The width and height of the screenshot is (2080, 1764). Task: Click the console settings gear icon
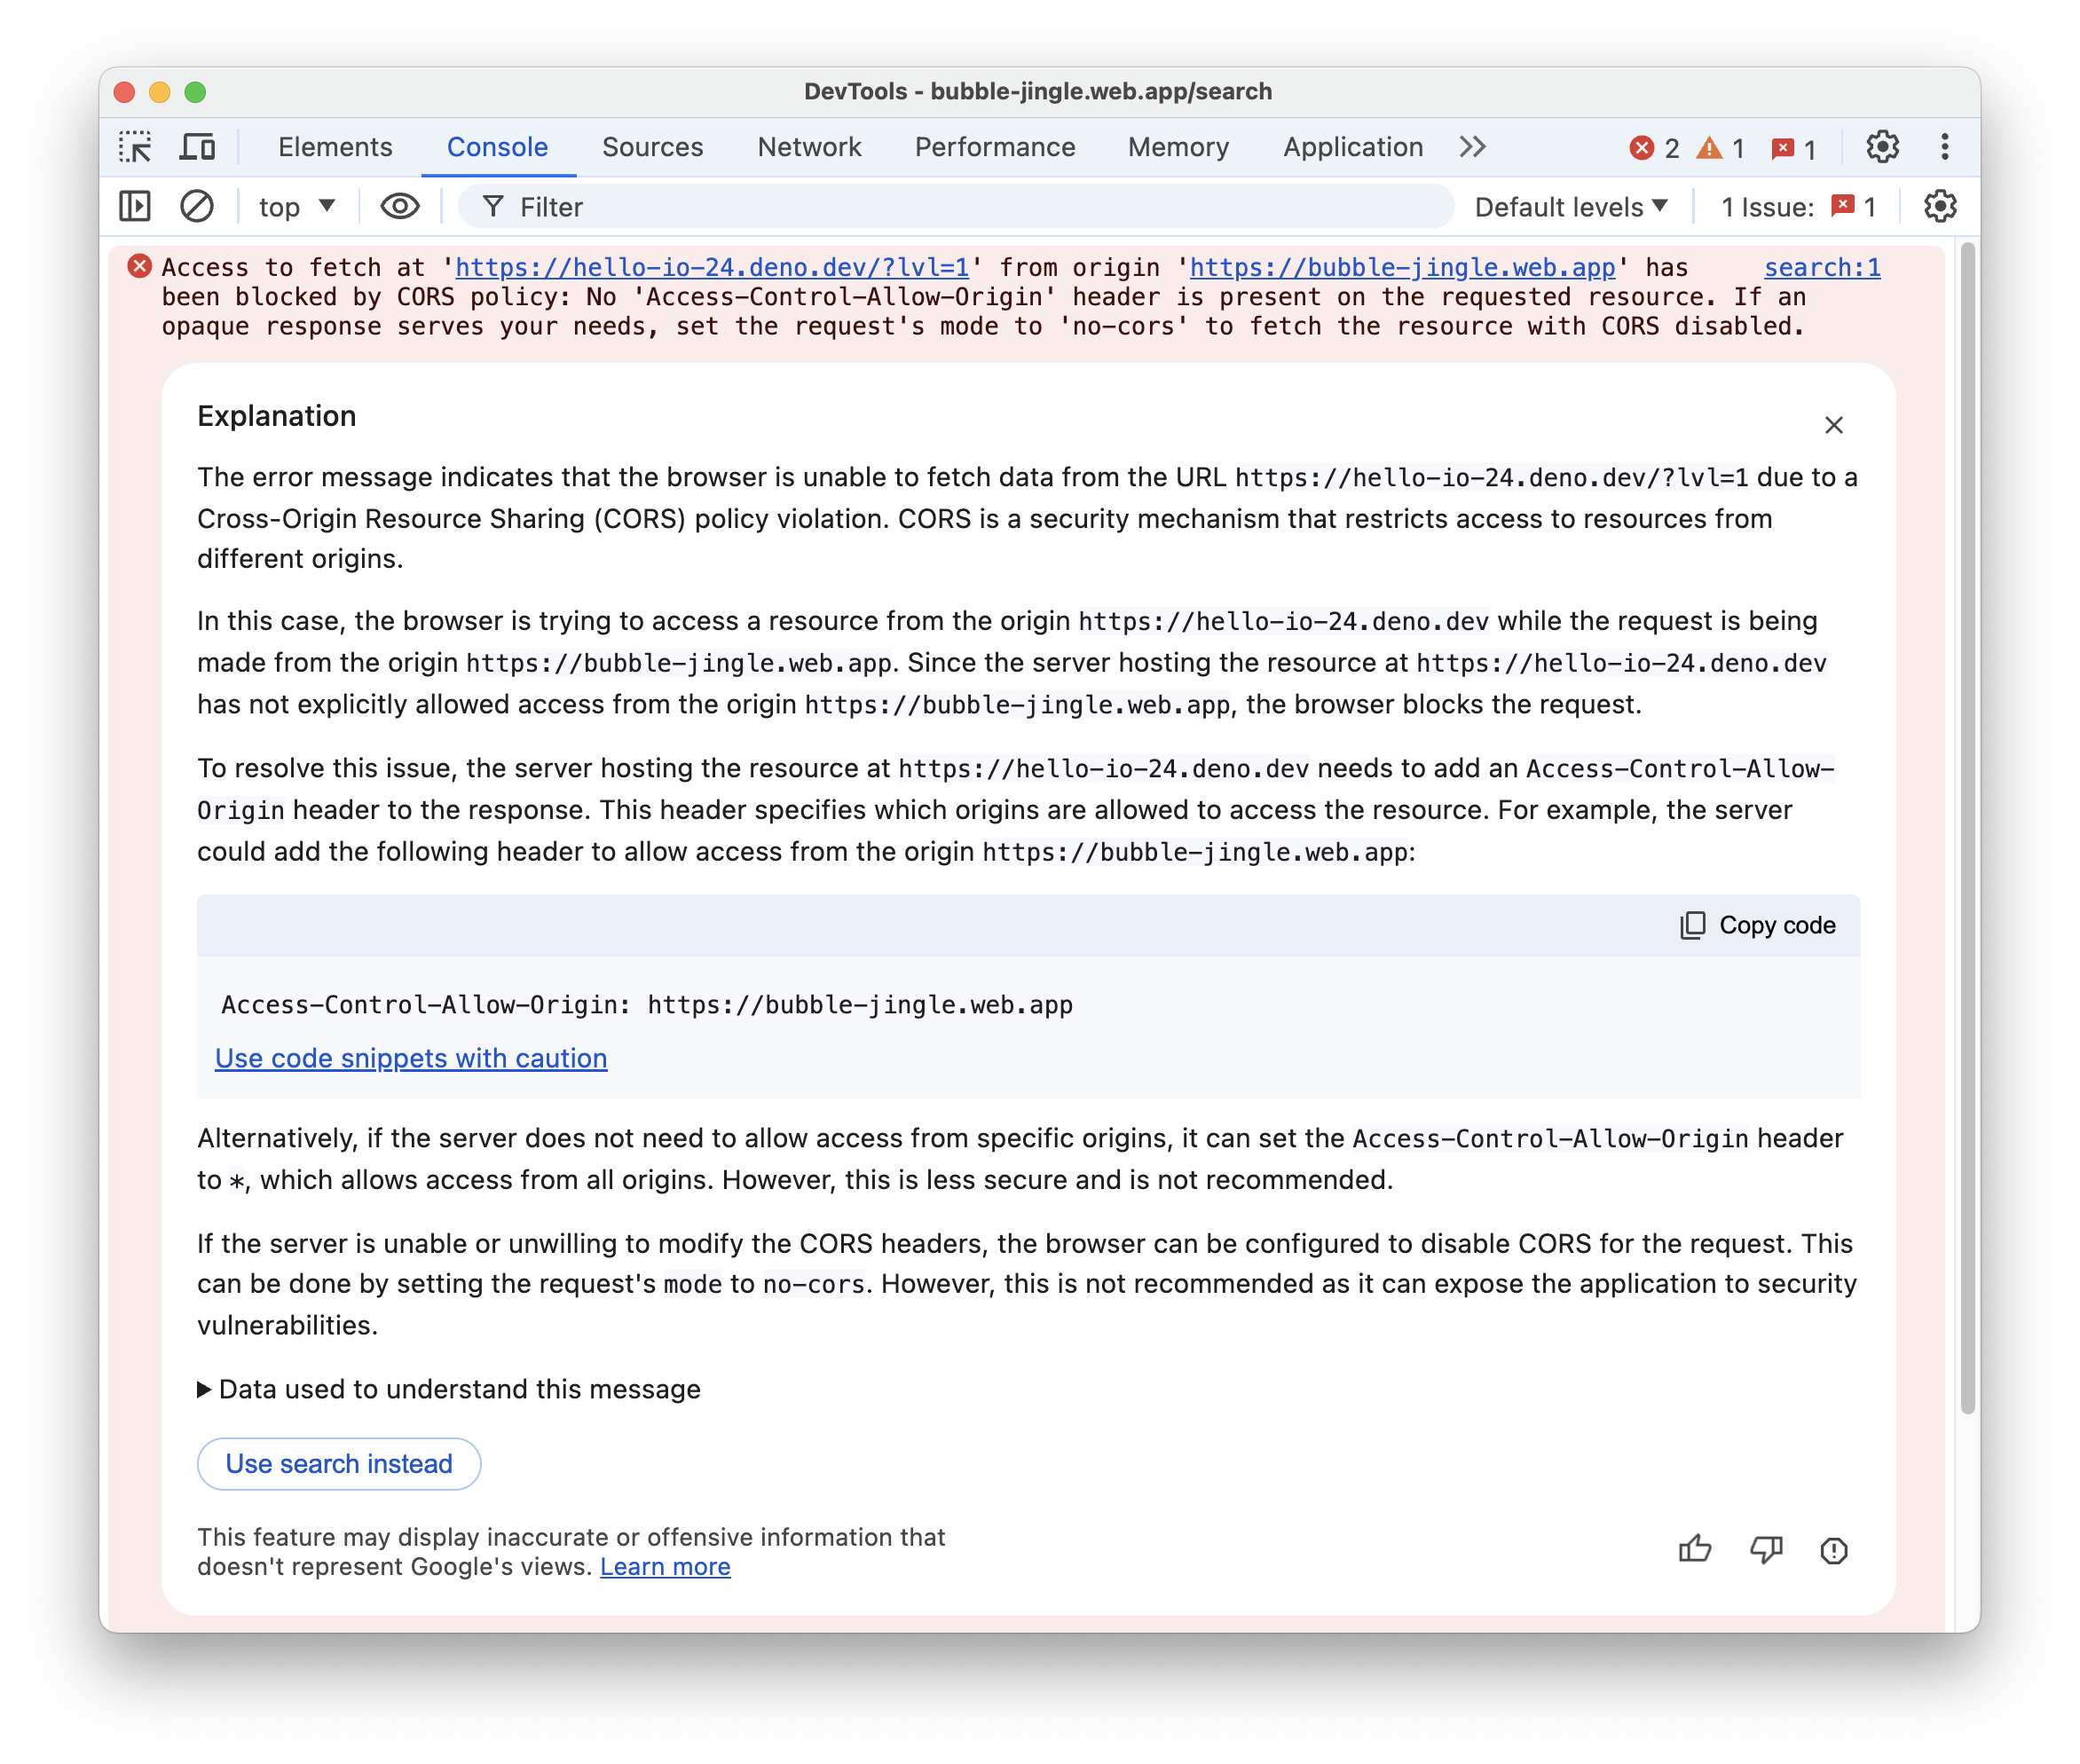click(x=1940, y=207)
